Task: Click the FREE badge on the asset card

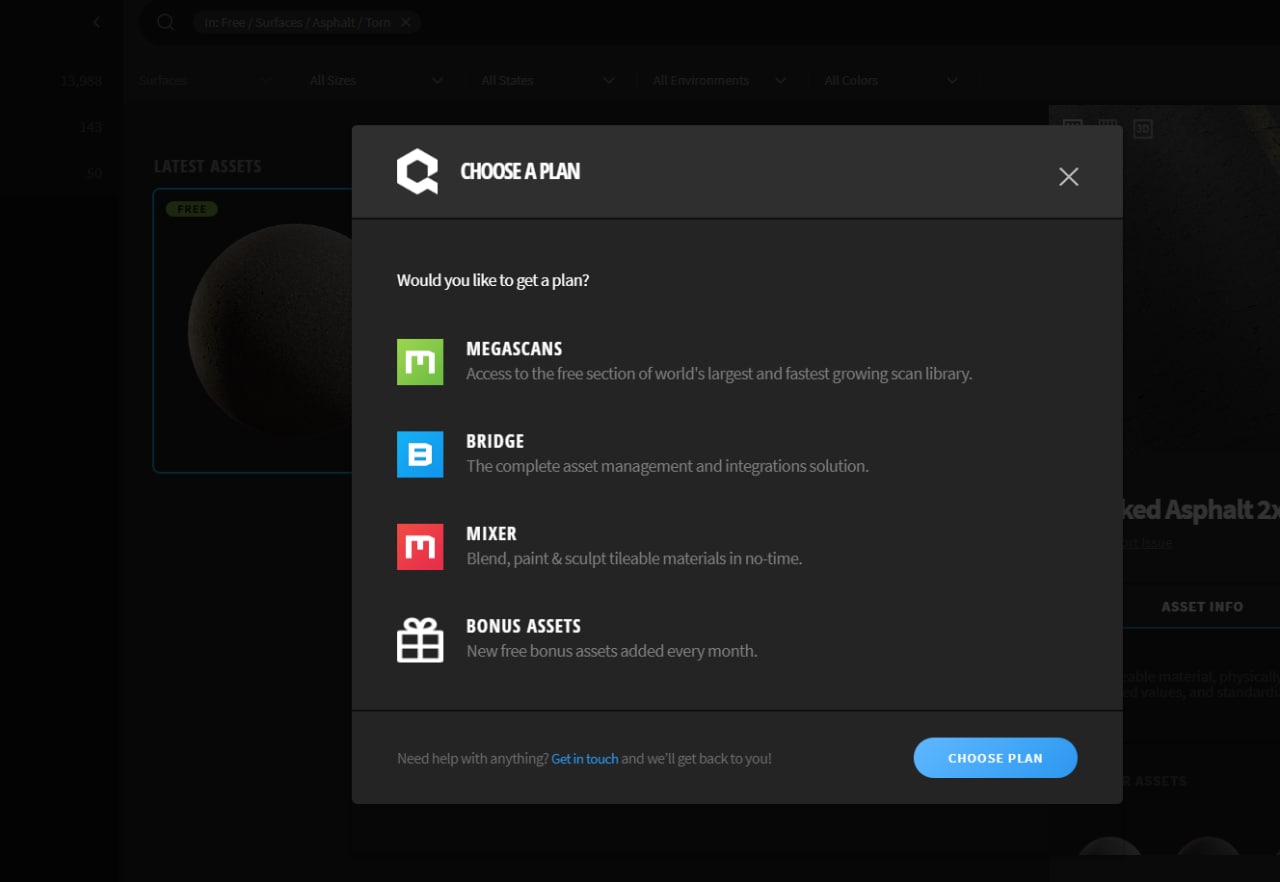Action: (192, 209)
